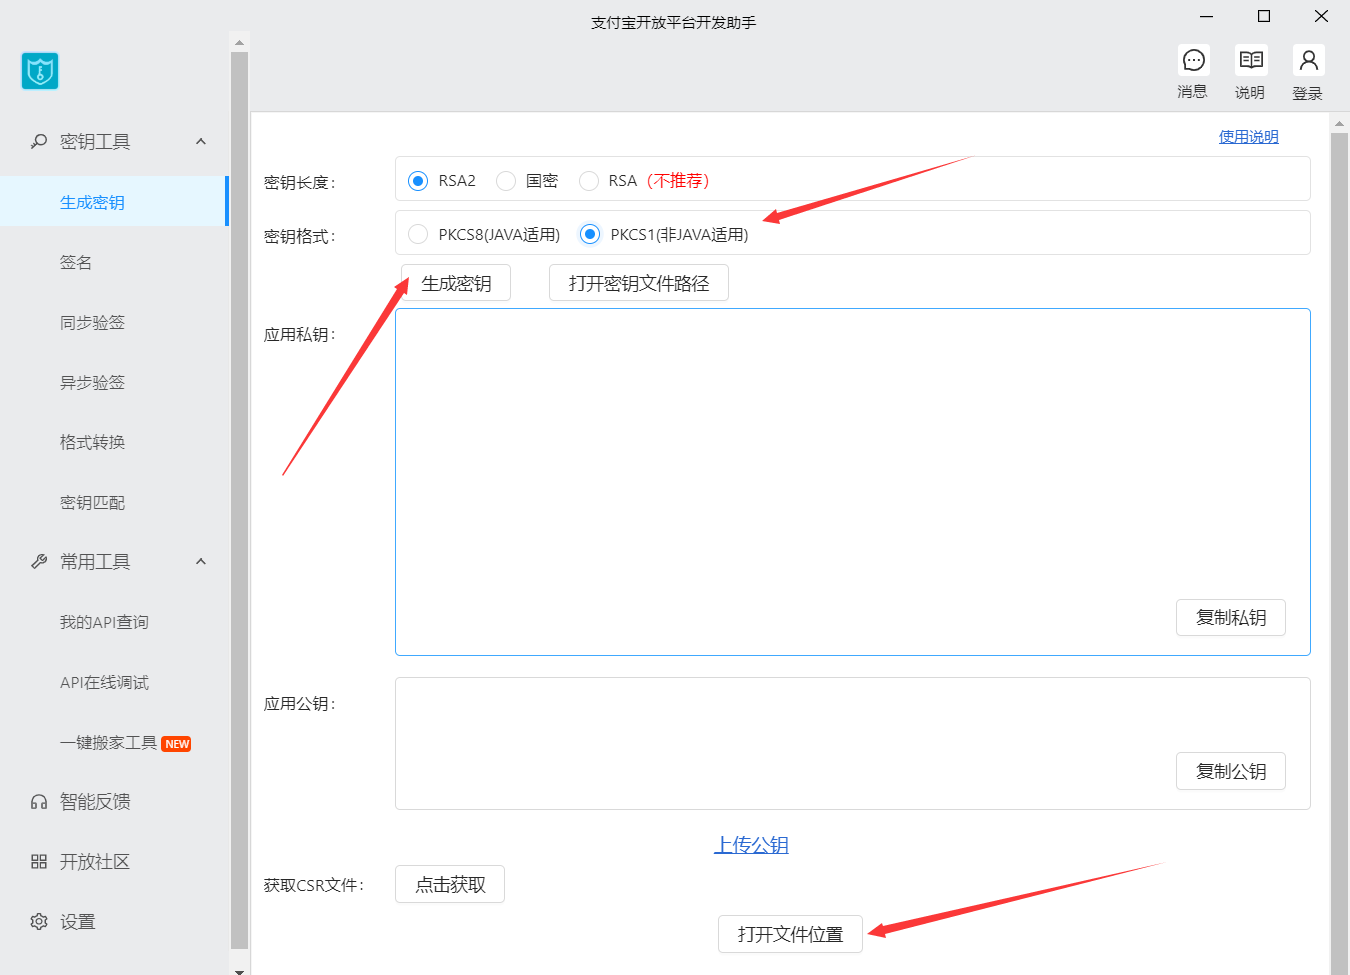Collapse the 密钥工具 section chevron

click(x=201, y=142)
